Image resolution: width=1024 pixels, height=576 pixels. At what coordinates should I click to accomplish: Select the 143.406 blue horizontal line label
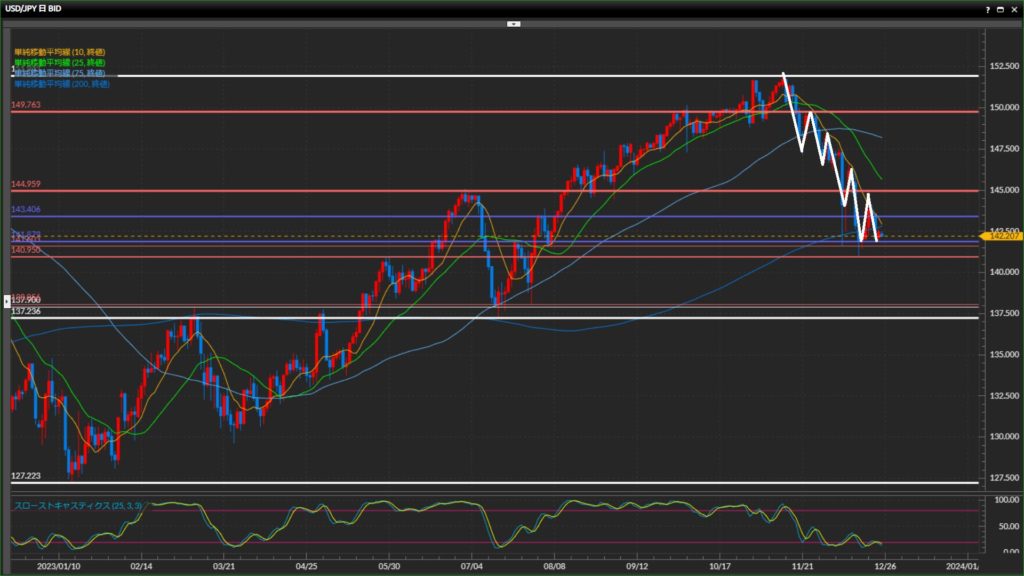pos(26,209)
